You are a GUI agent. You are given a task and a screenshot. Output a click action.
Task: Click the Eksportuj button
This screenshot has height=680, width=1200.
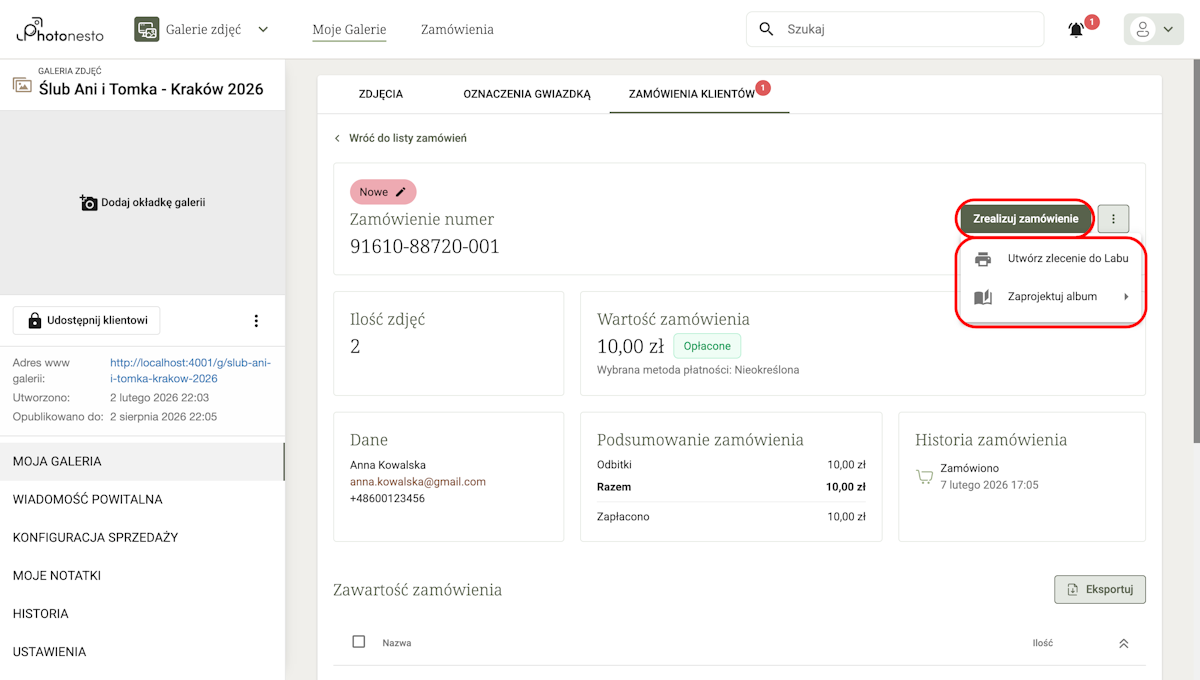point(1099,590)
